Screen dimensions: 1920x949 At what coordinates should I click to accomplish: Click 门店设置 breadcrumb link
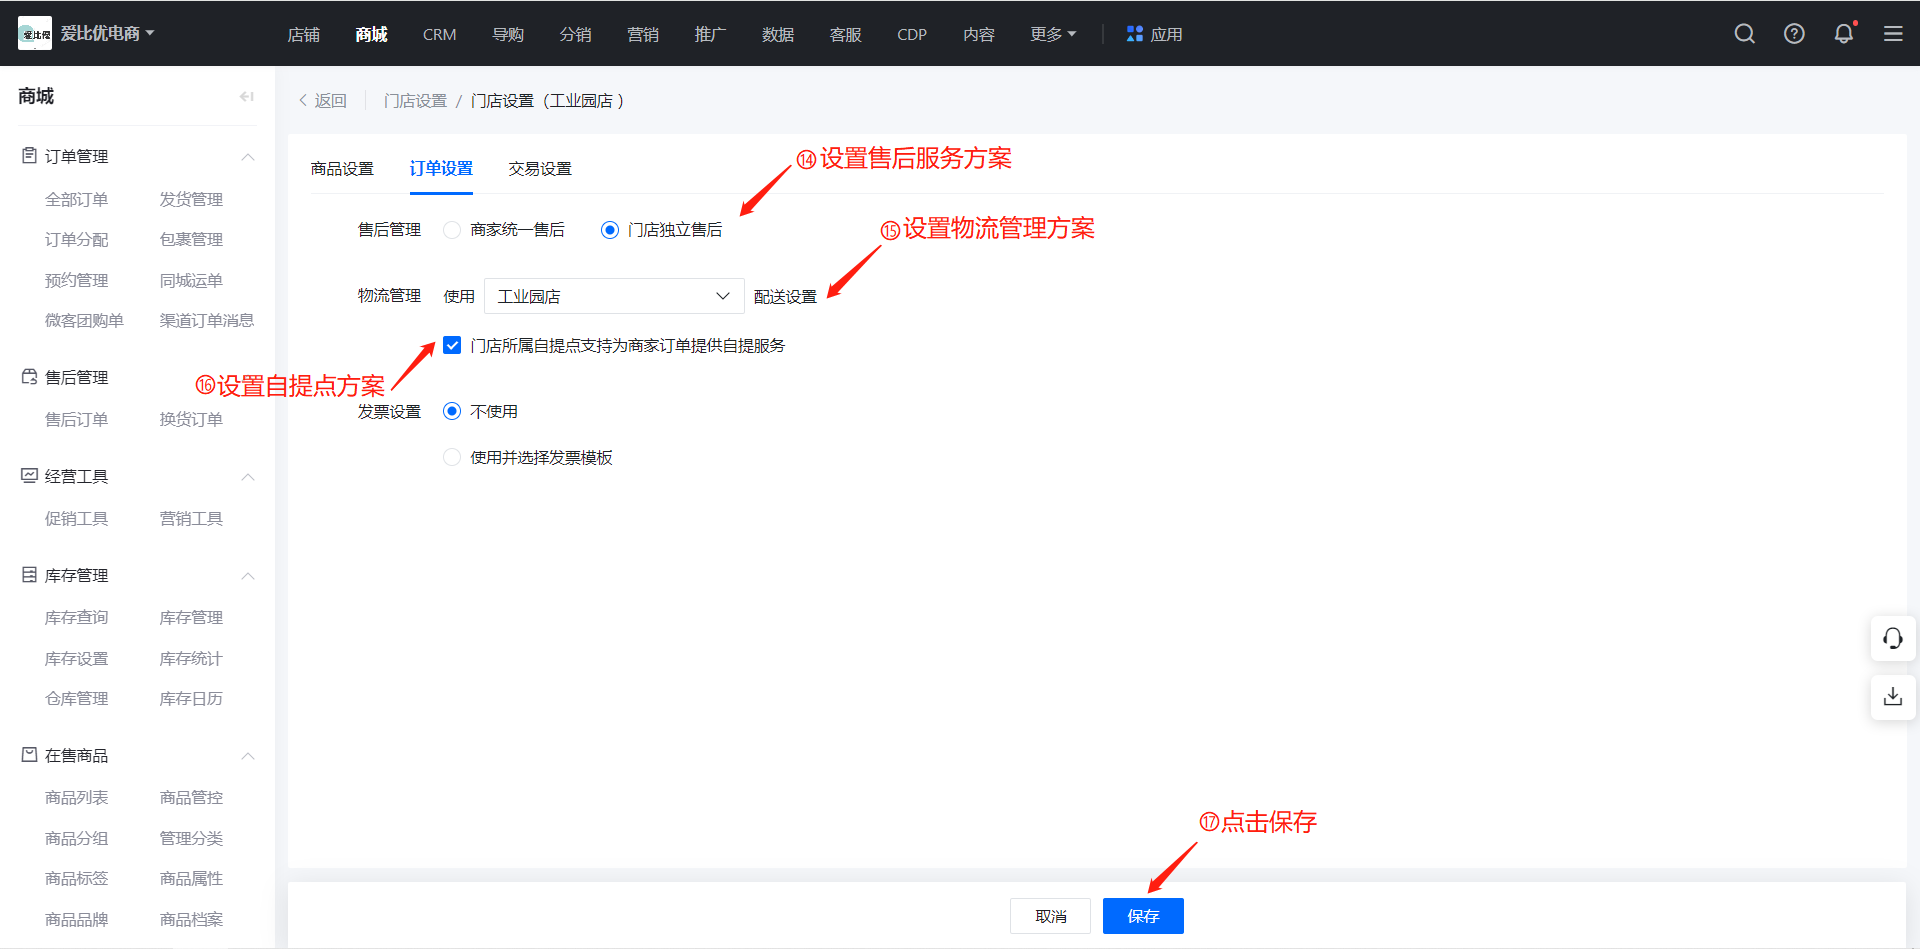(x=415, y=101)
